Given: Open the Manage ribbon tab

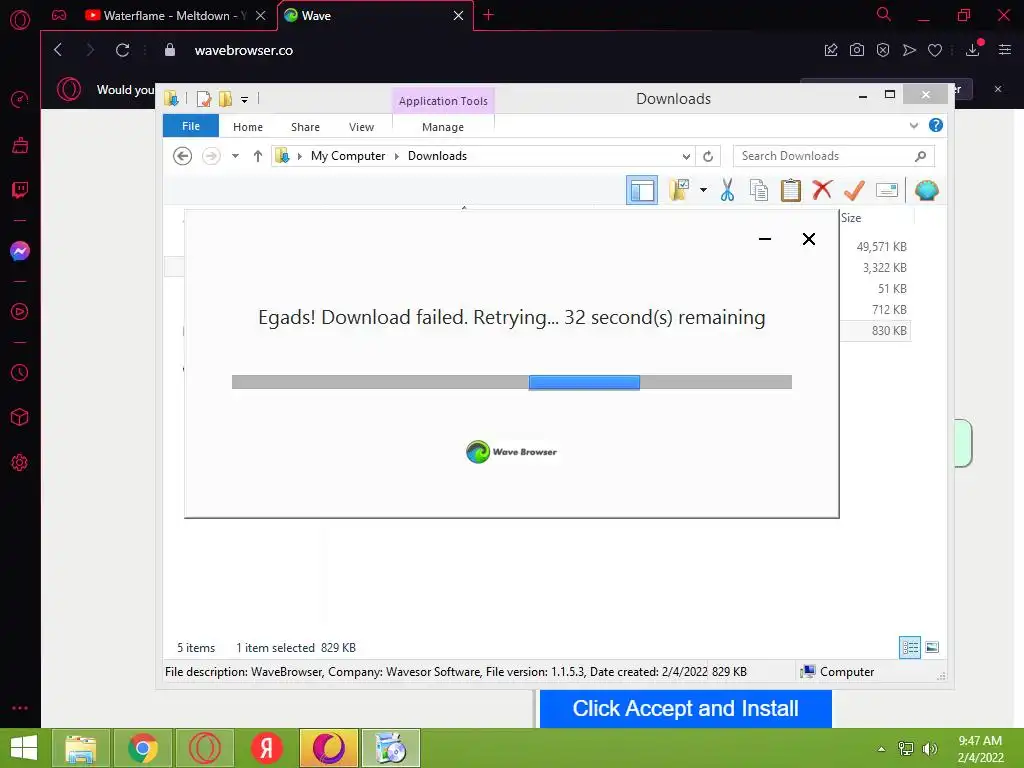Looking at the screenshot, I should (443, 127).
